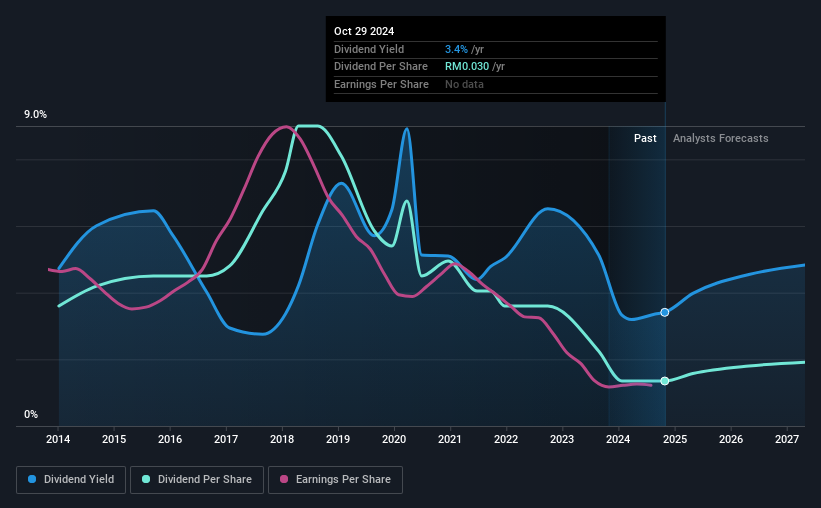Click the Past section label

click(x=645, y=138)
